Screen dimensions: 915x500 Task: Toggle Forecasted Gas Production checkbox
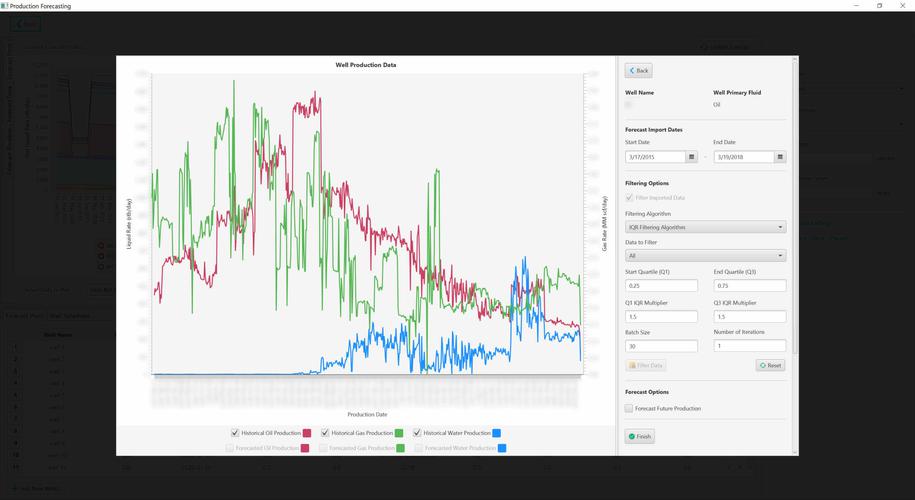(323, 448)
